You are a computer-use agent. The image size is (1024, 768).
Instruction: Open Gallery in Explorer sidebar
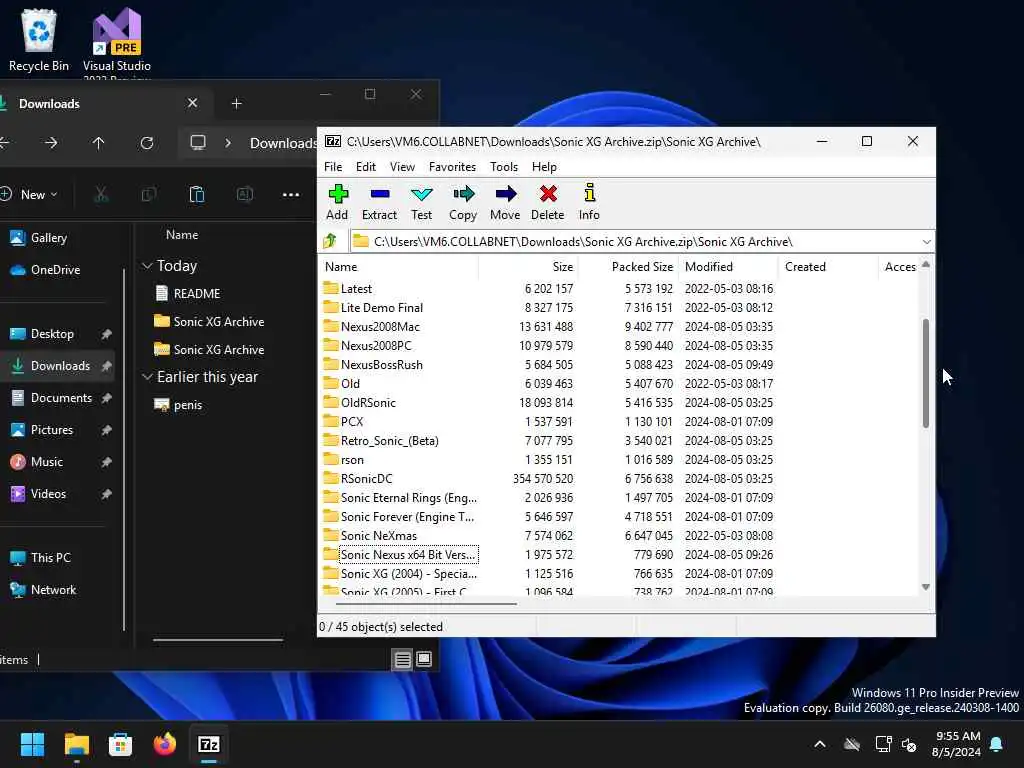(x=39, y=238)
